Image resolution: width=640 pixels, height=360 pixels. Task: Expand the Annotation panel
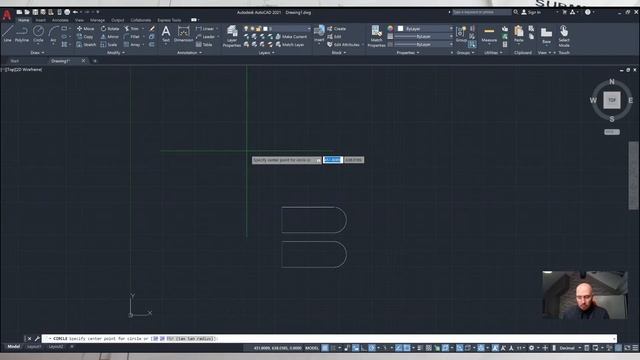click(x=189, y=53)
